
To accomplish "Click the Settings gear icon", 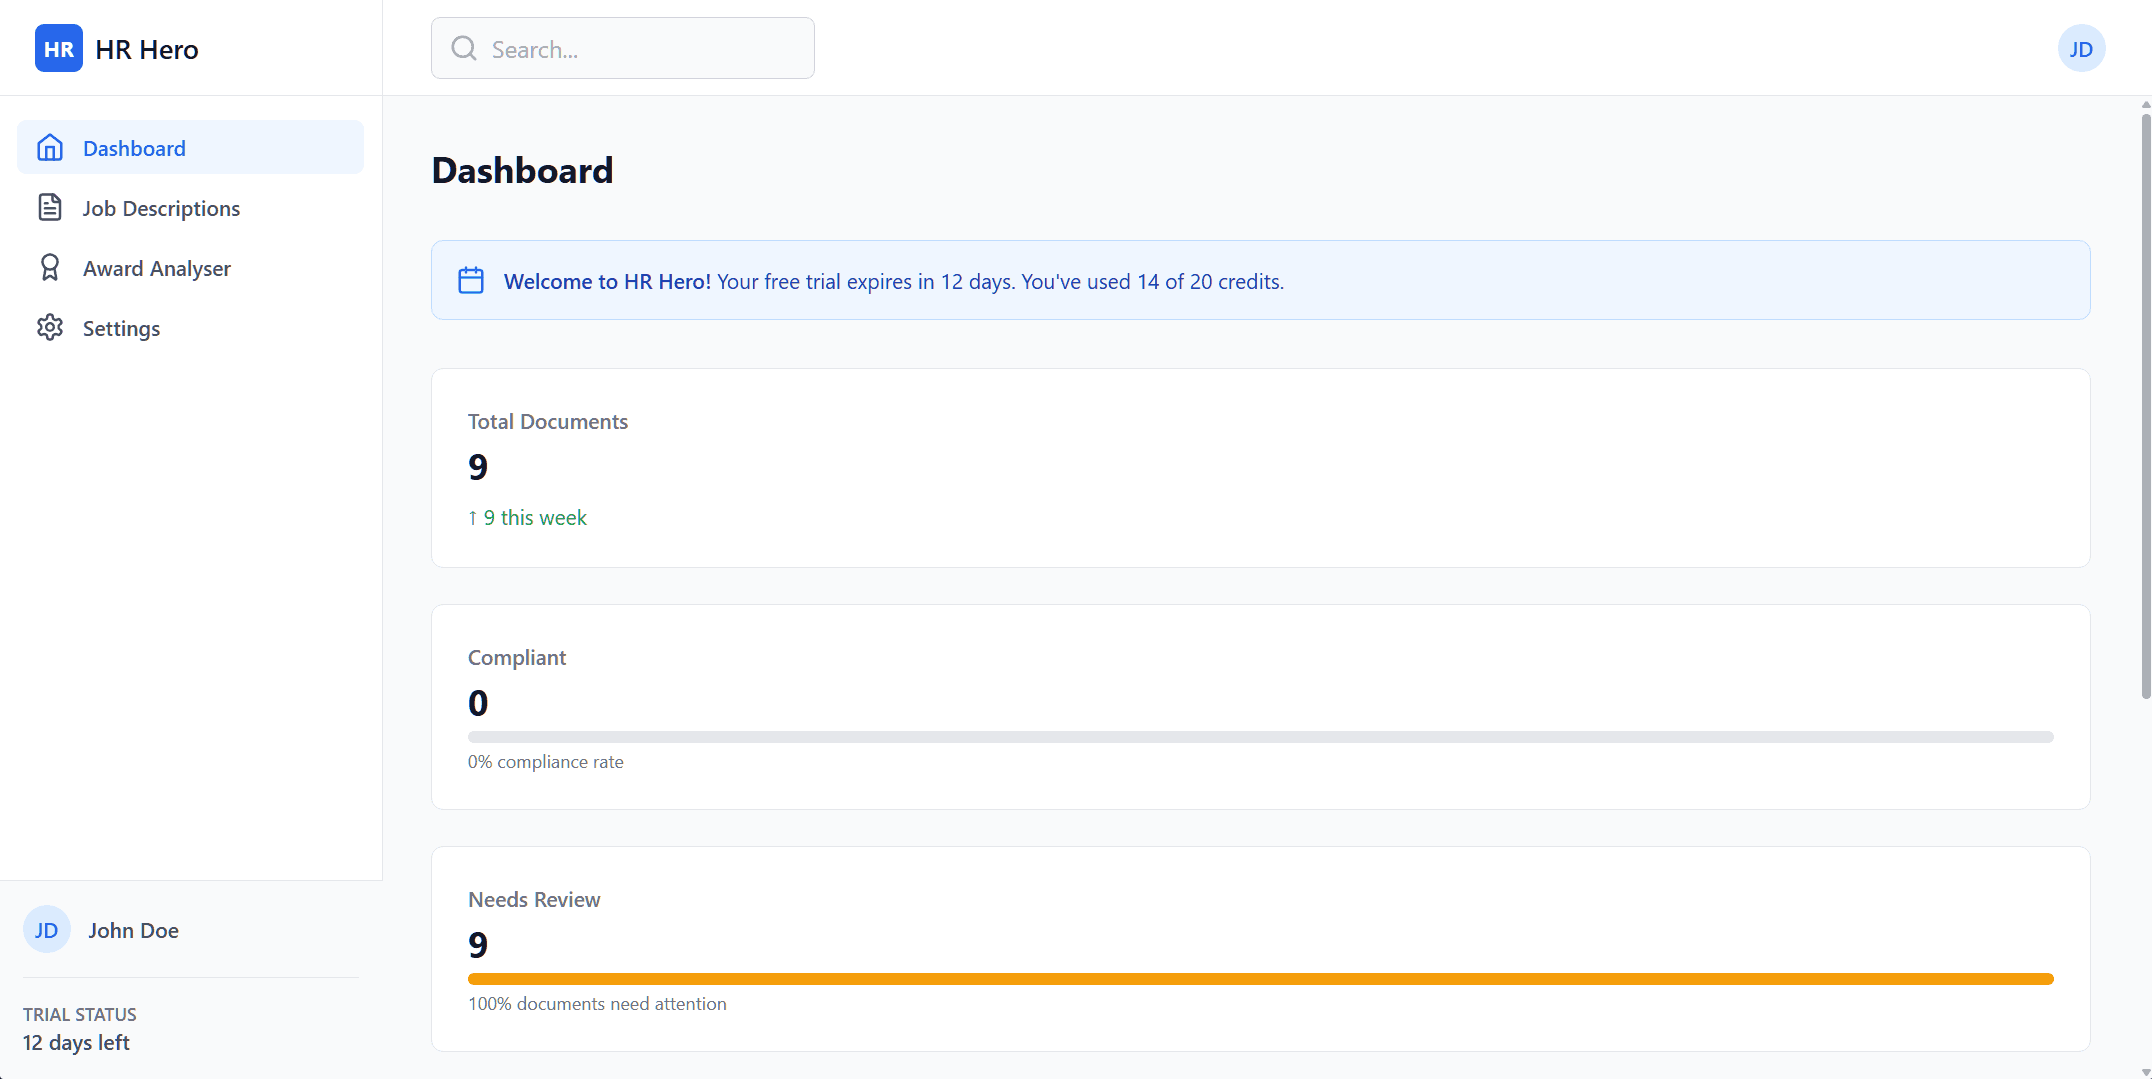I will (50, 327).
